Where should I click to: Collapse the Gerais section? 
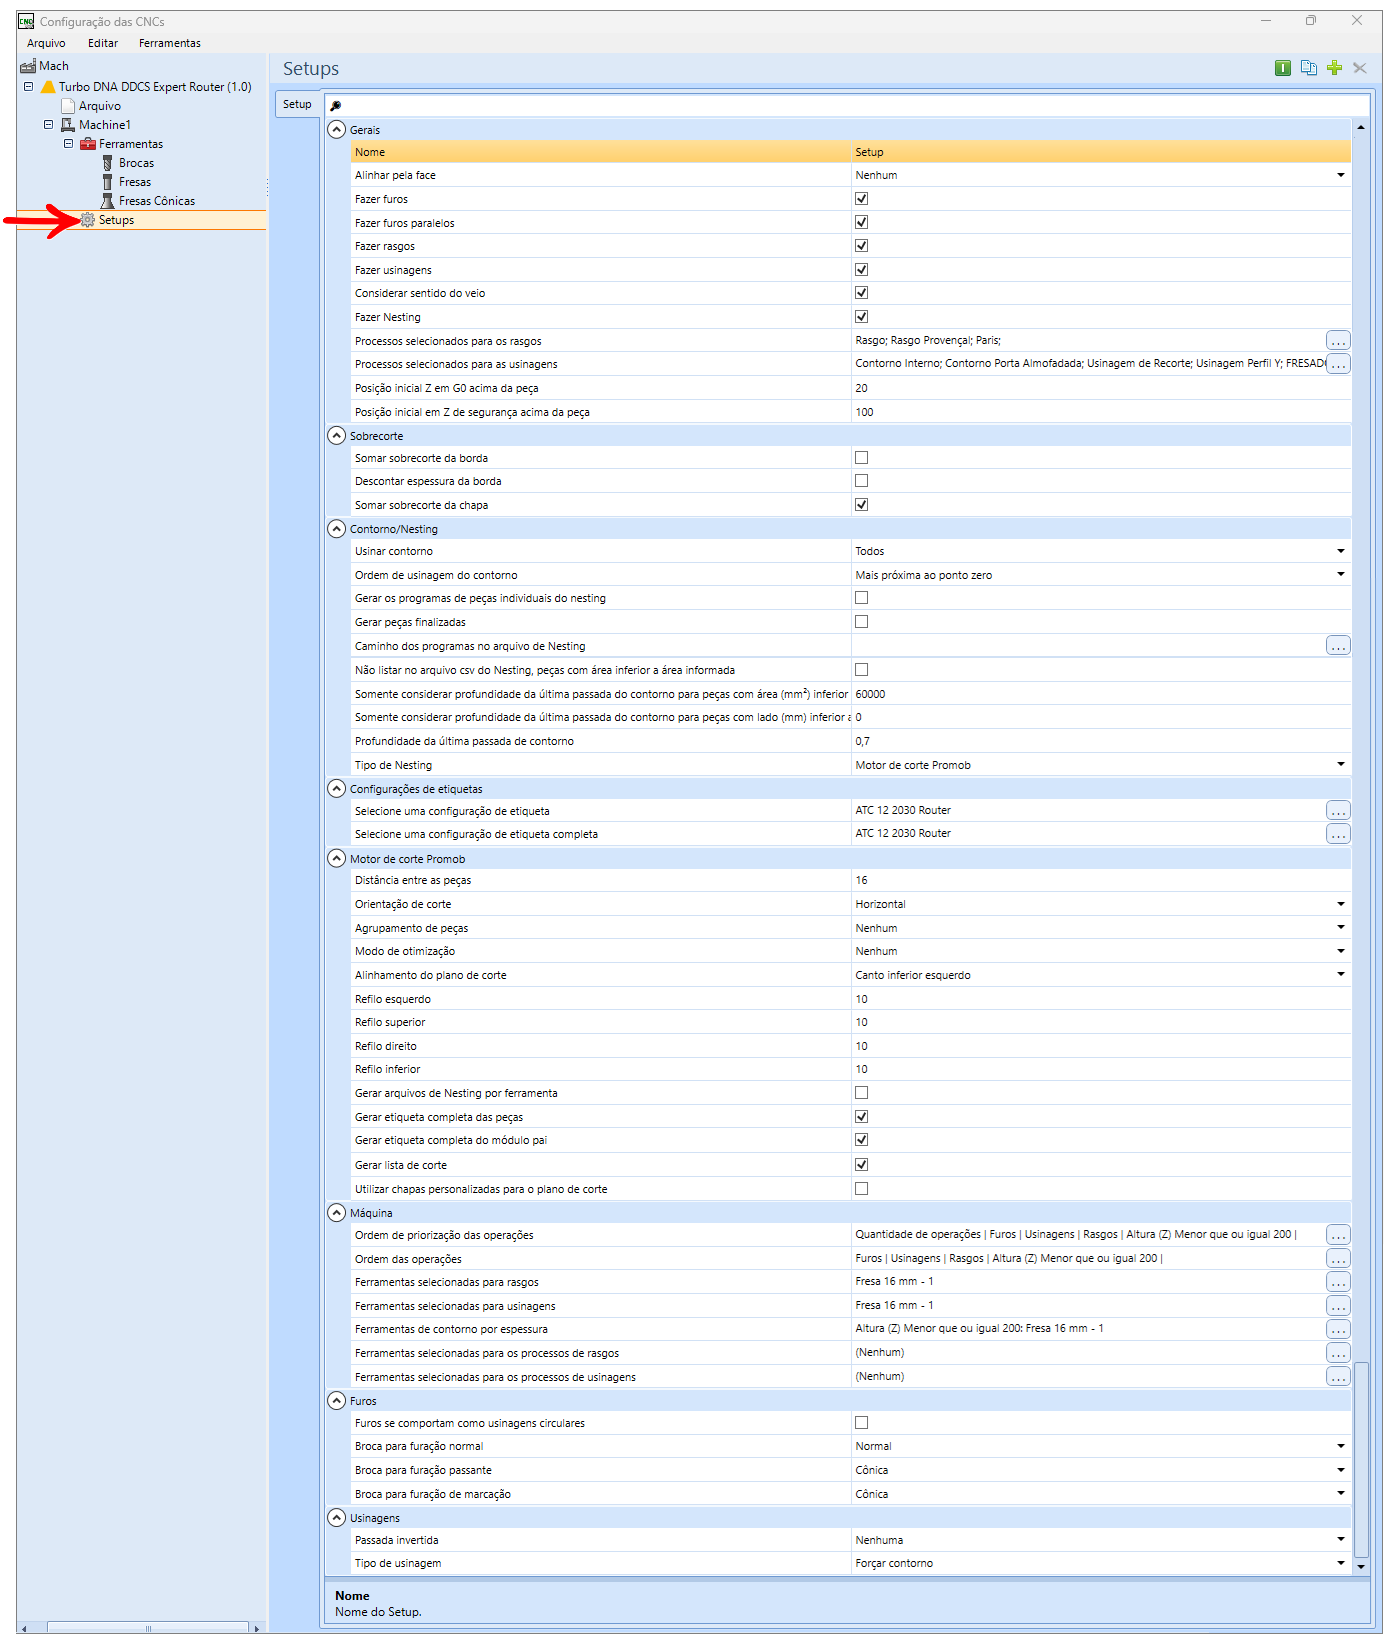click(x=337, y=129)
